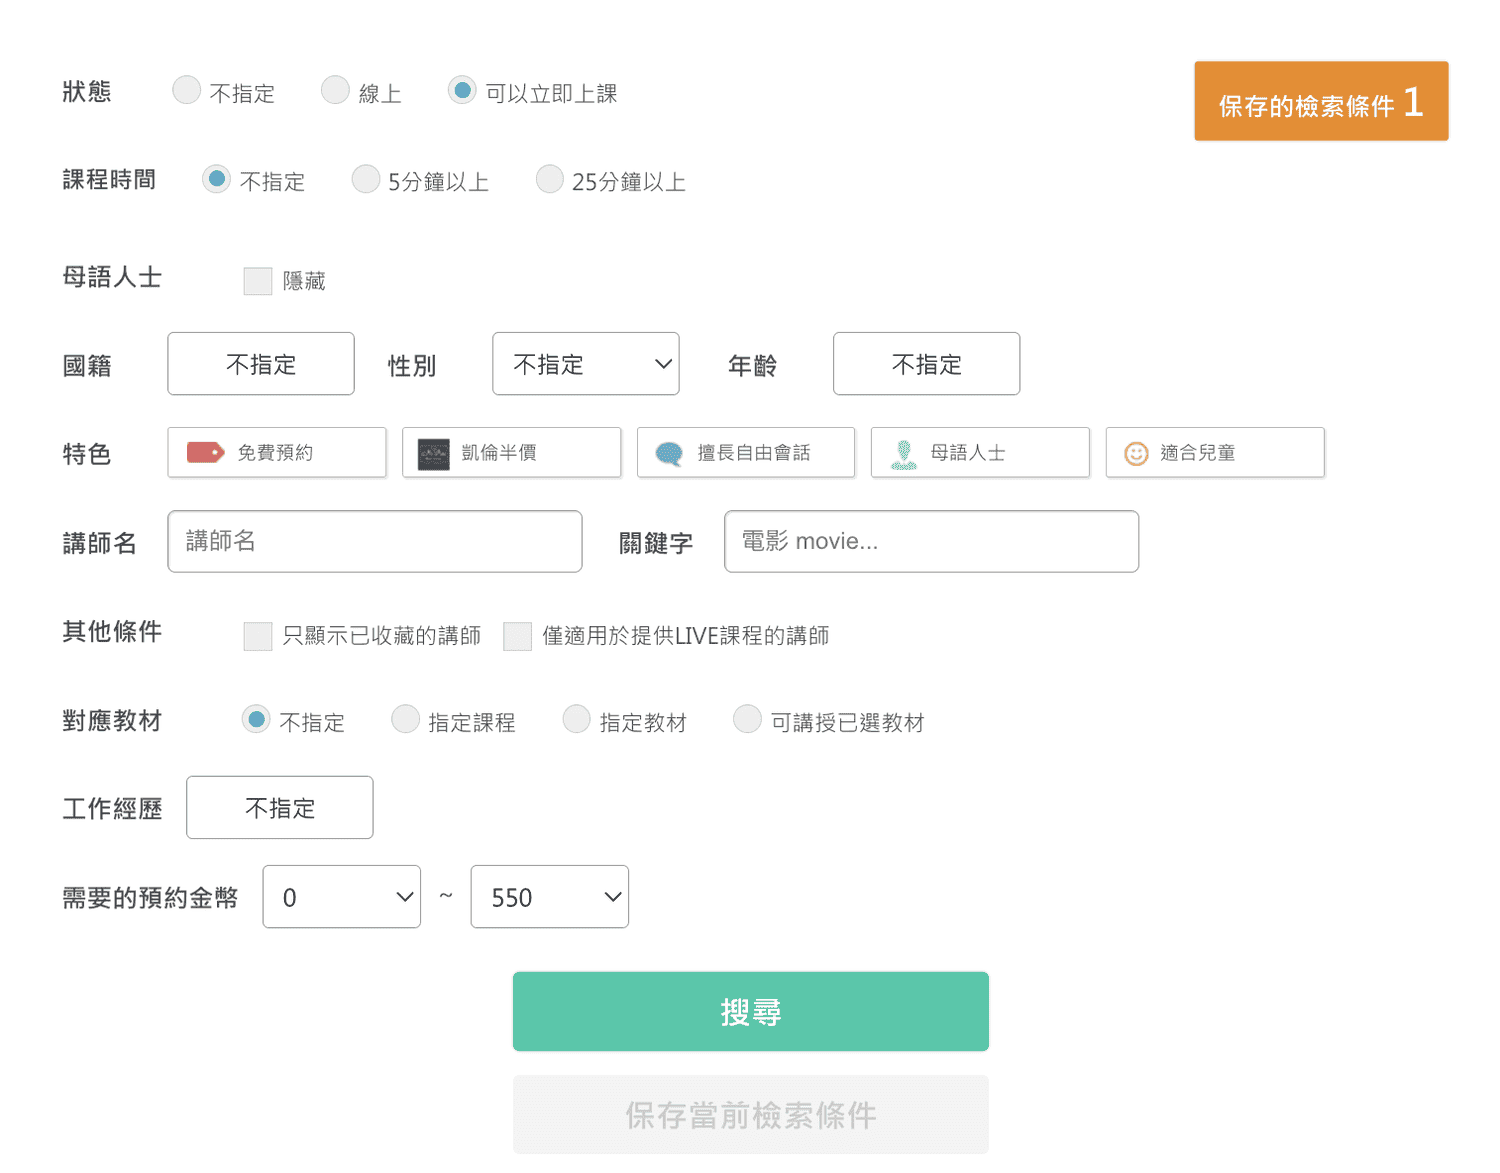Choose 25分鐘以上 course time option
Image resolution: width=1500 pixels, height=1173 pixels.
[x=550, y=179]
